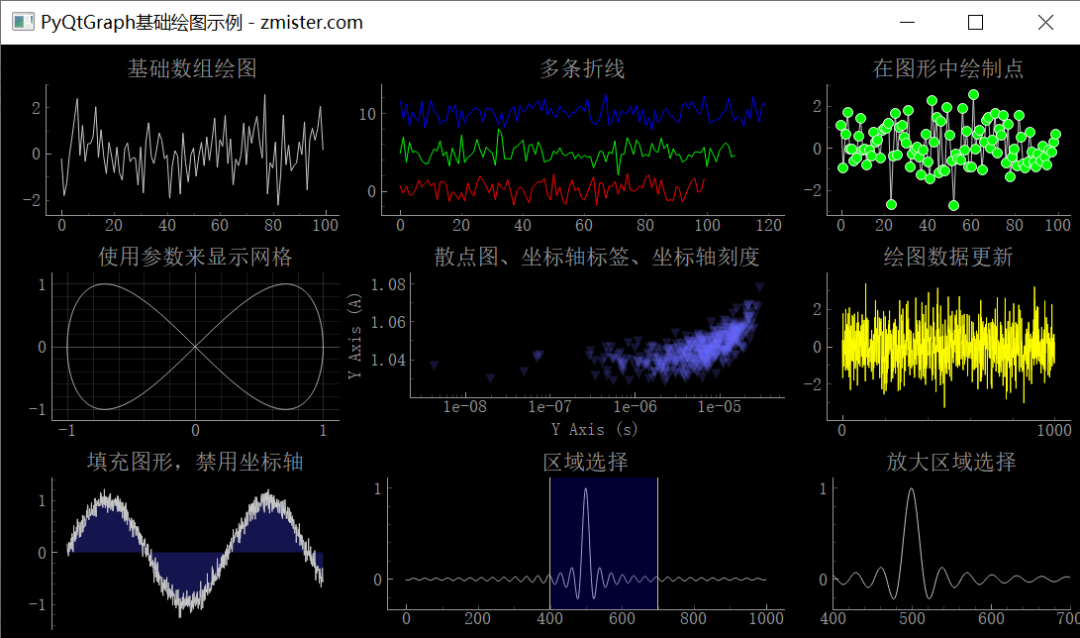Image resolution: width=1080 pixels, height=638 pixels.
Task: Select the plot title 基础数组绘图
Action: click(x=192, y=68)
